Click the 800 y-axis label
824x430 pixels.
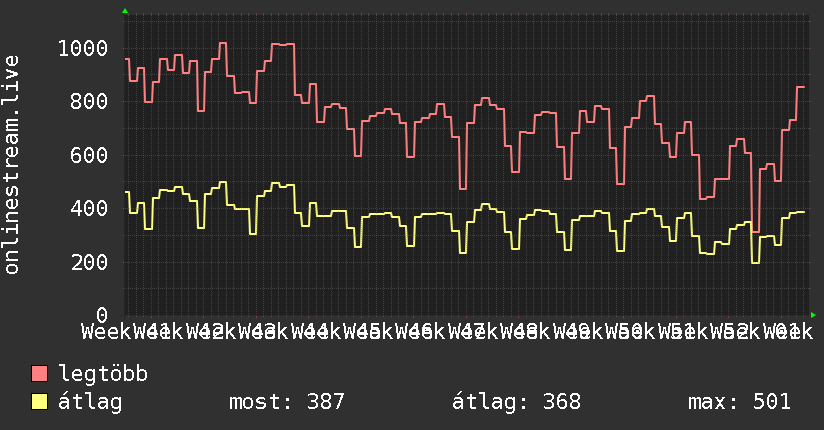pos(89,101)
